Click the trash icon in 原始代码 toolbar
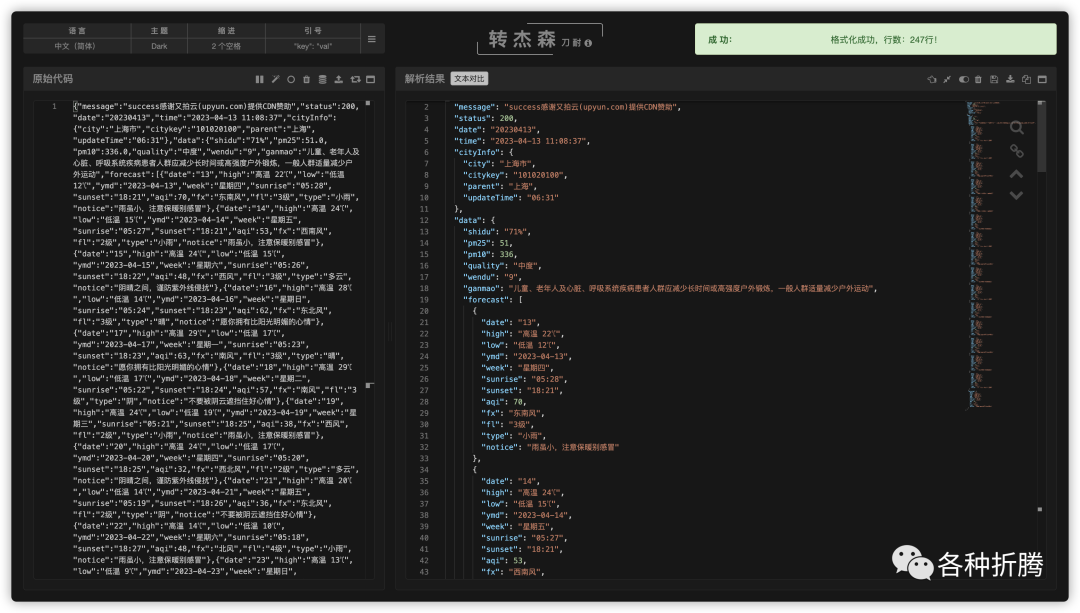 click(307, 79)
